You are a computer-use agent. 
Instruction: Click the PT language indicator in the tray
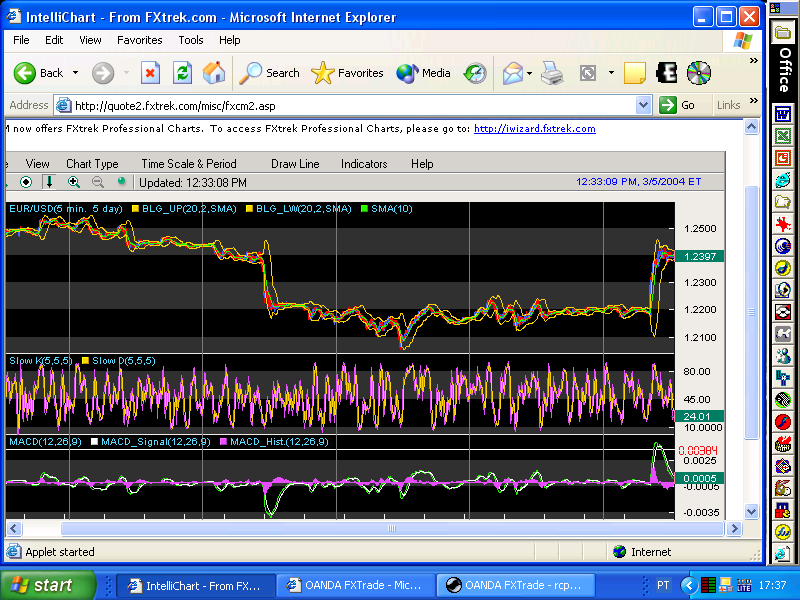pyautogui.click(x=663, y=585)
